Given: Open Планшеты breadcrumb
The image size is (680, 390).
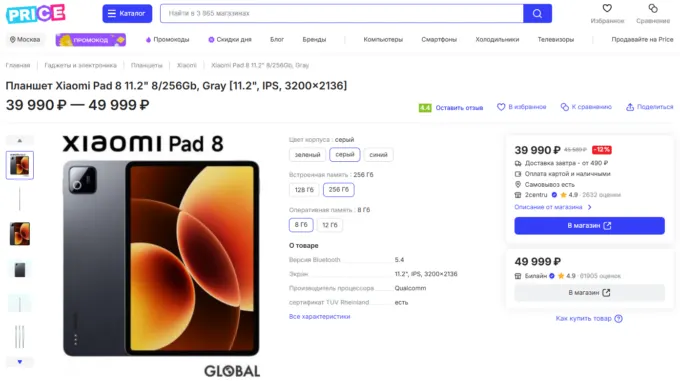Looking at the screenshot, I should pyautogui.click(x=147, y=65).
